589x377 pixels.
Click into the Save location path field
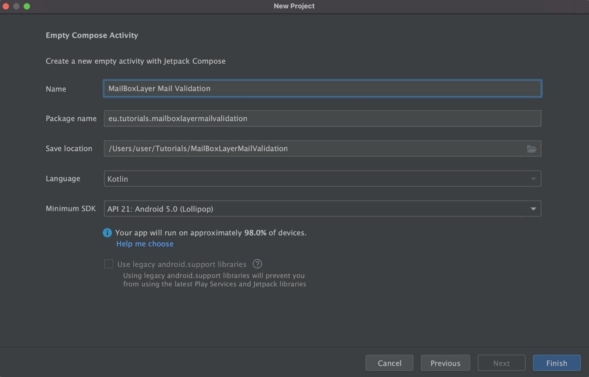point(314,149)
